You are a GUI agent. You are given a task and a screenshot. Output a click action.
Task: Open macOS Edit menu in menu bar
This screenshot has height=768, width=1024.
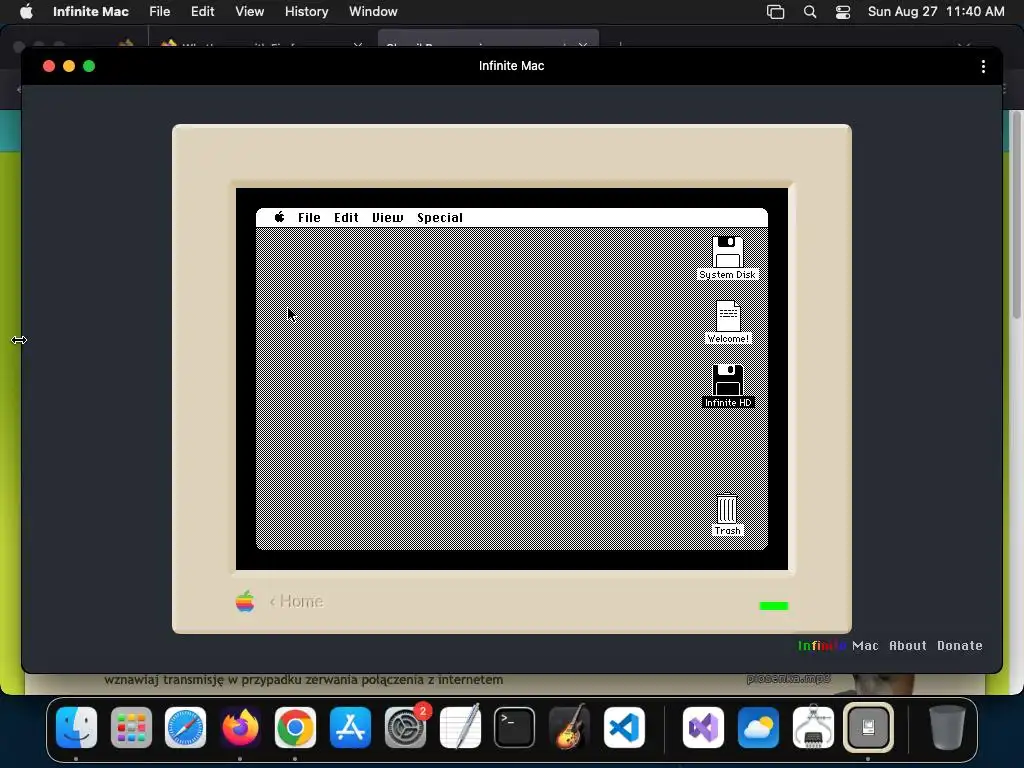coord(202,12)
